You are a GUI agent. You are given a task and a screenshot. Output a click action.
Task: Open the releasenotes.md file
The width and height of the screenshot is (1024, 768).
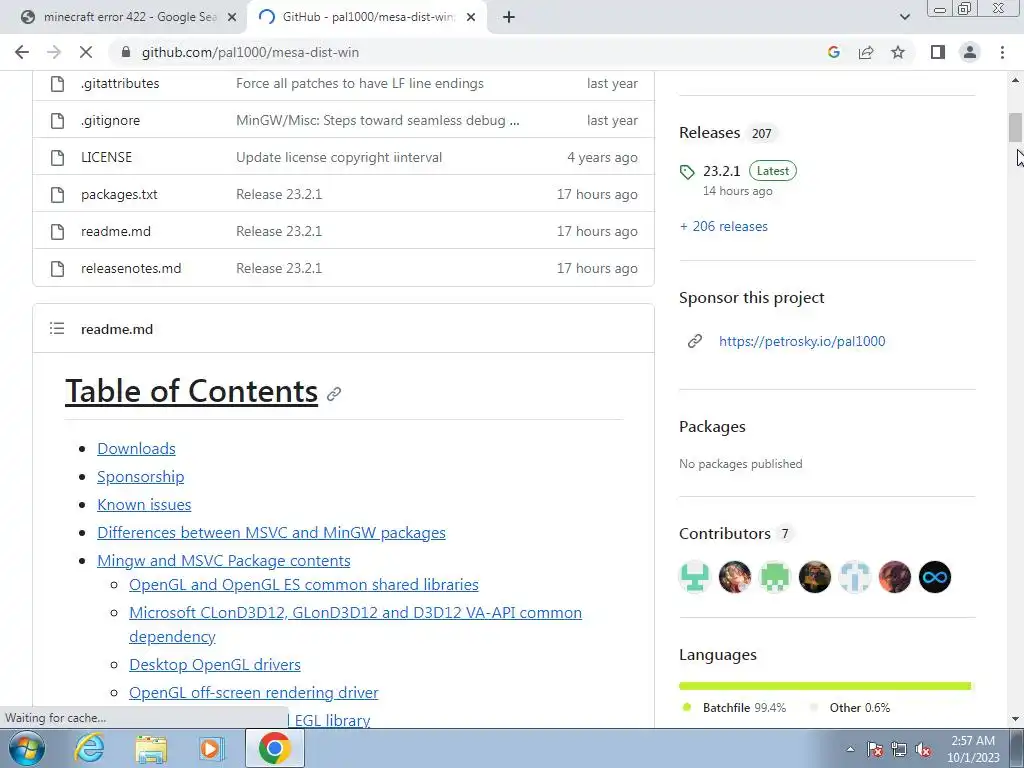click(131, 268)
